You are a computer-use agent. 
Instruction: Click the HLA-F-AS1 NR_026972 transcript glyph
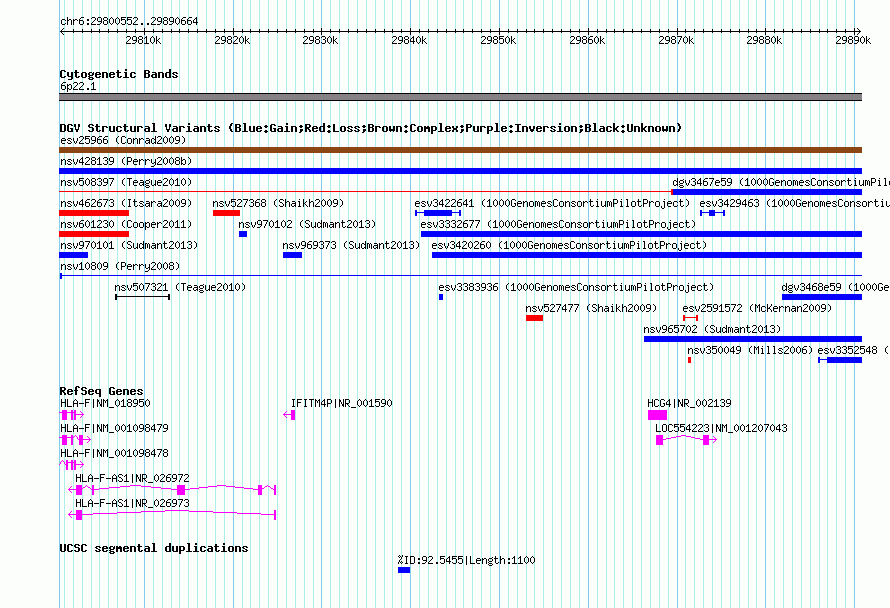click(172, 489)
